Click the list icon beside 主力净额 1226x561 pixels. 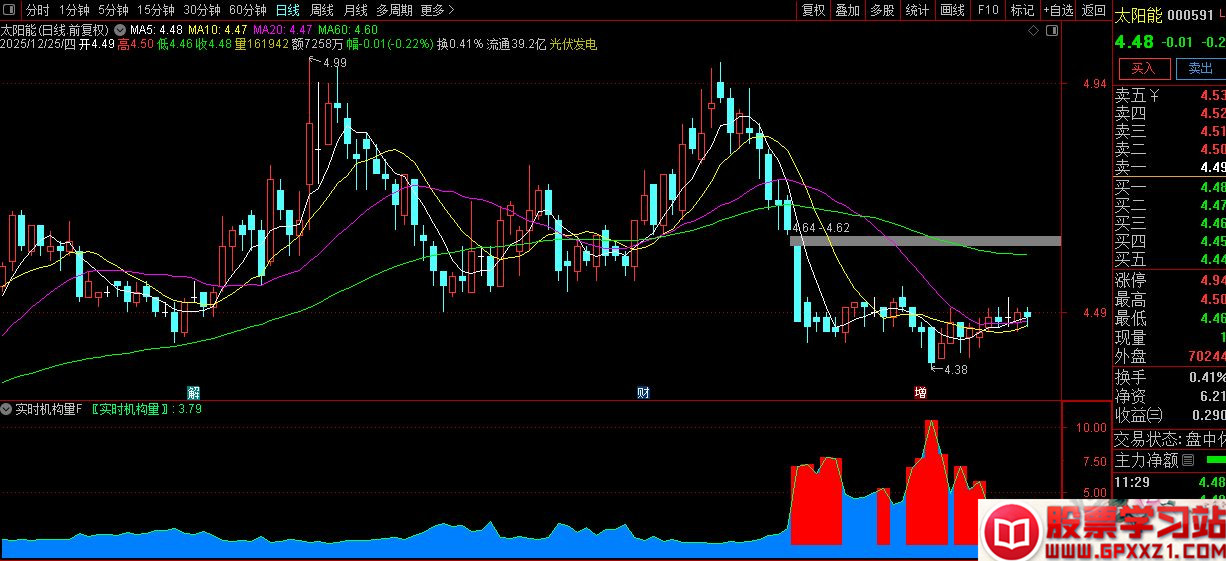click(x=1188, y=461)
